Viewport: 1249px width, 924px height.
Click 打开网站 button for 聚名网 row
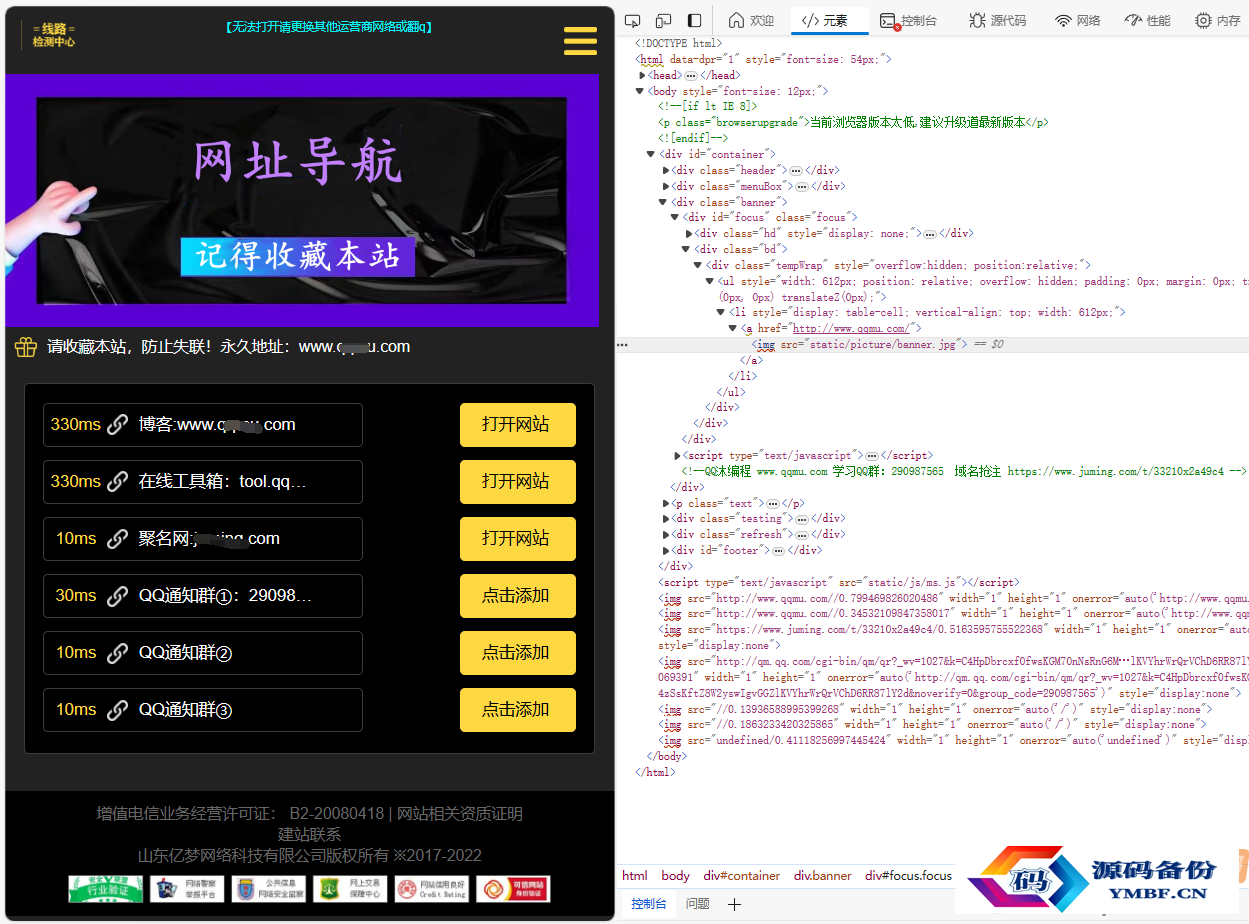tap(518, 539)
